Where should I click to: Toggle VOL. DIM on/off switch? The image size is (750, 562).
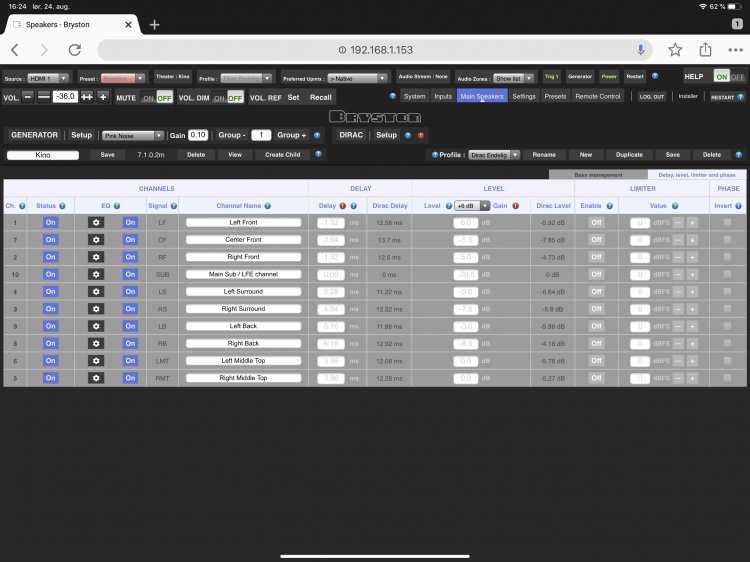click(x=228, y=98)
